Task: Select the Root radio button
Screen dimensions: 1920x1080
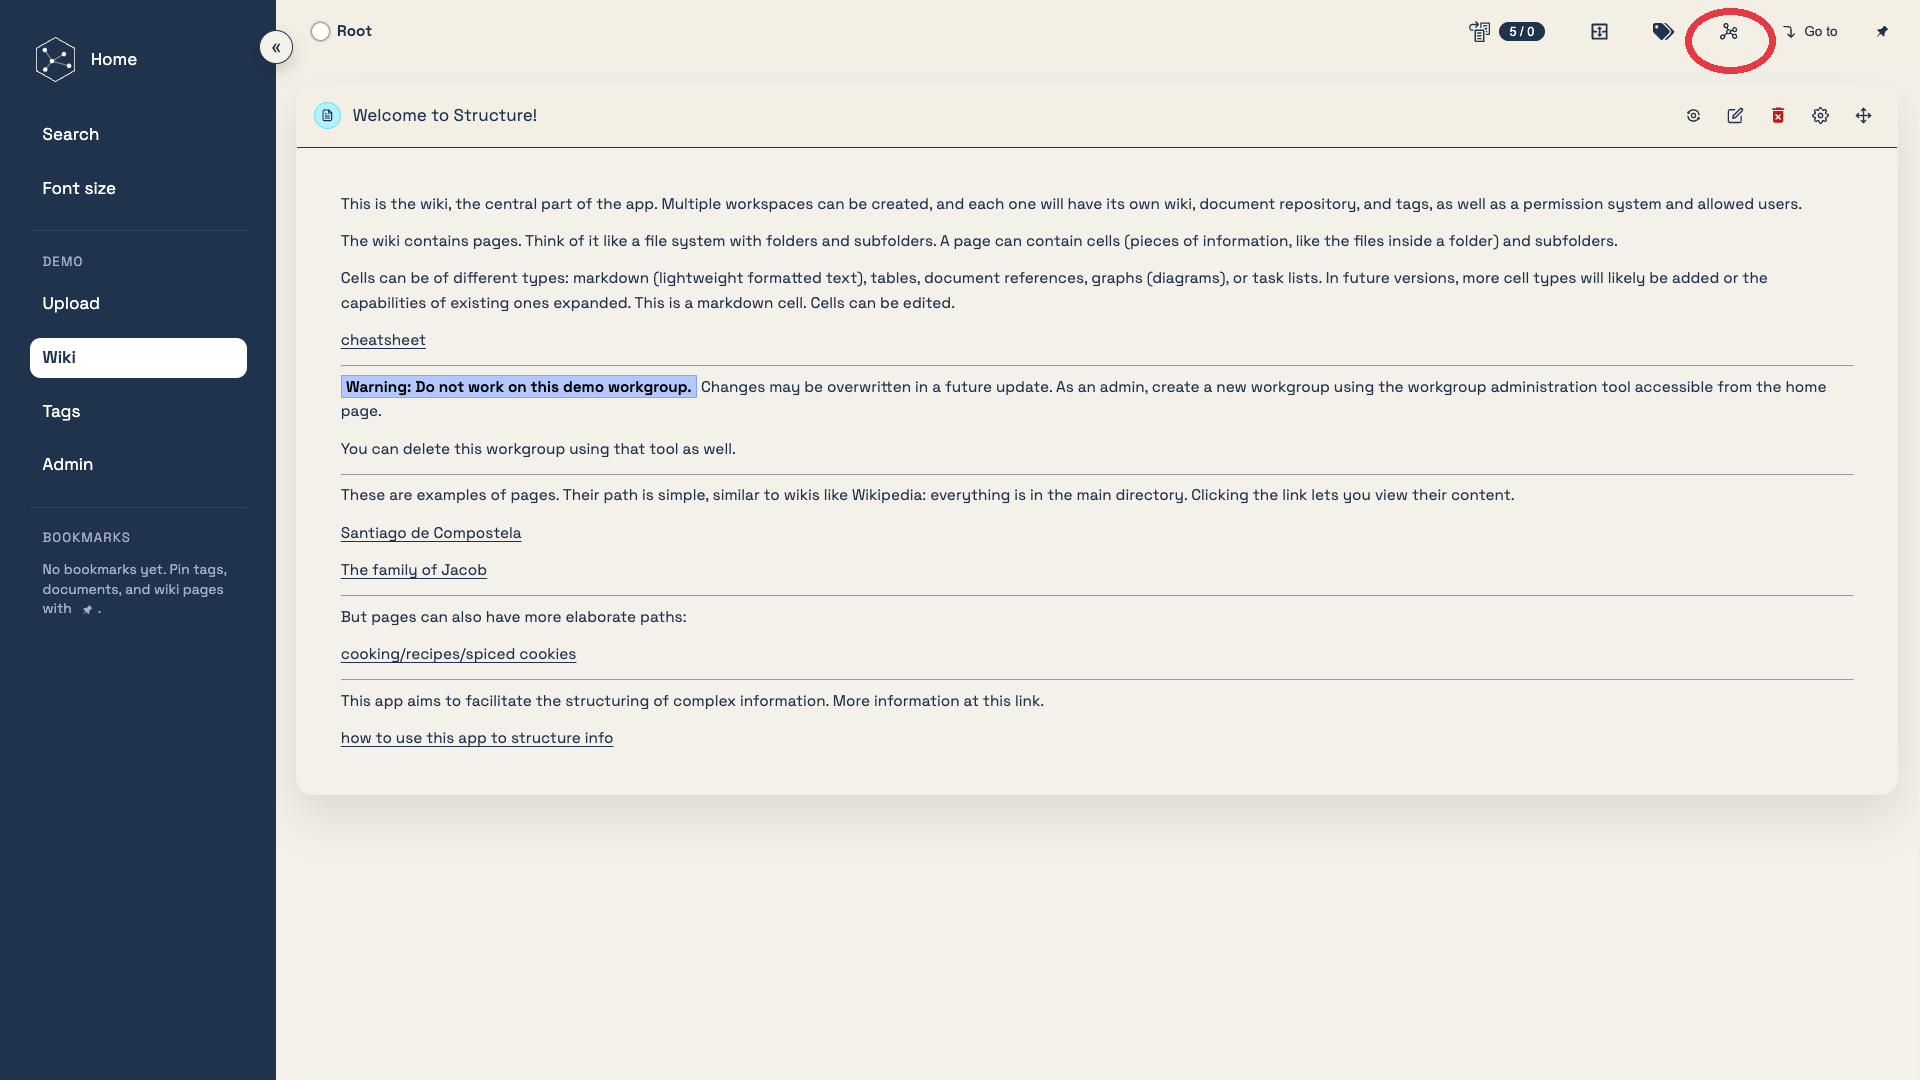Action: (320, 32)
